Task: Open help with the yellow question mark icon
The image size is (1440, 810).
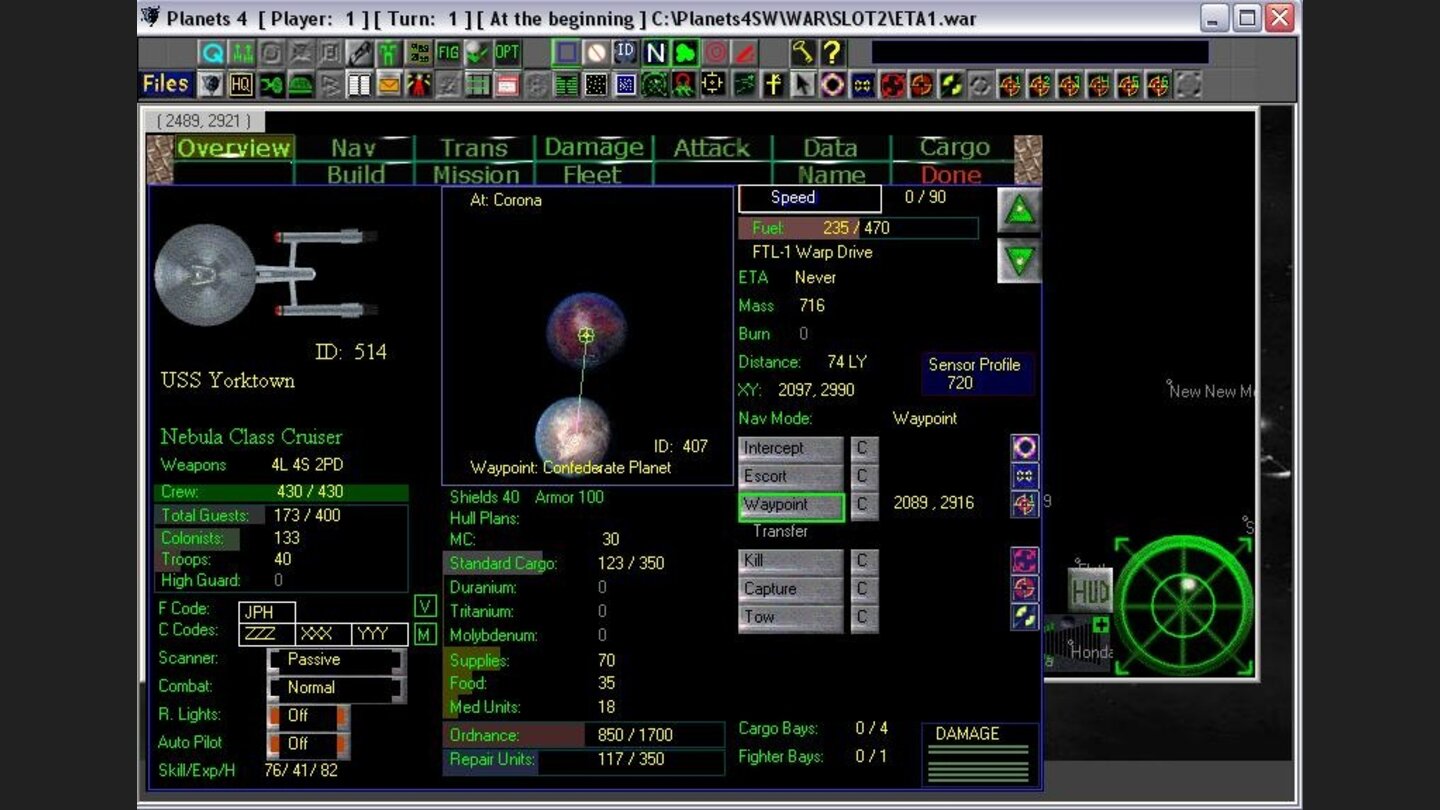Action: 832,52
